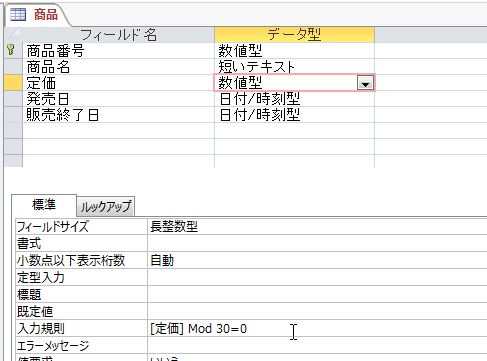Screen dimensions: 487x361
Task: Open the 数値型 data type dropdown for 定価
Action: pos(365,83)
